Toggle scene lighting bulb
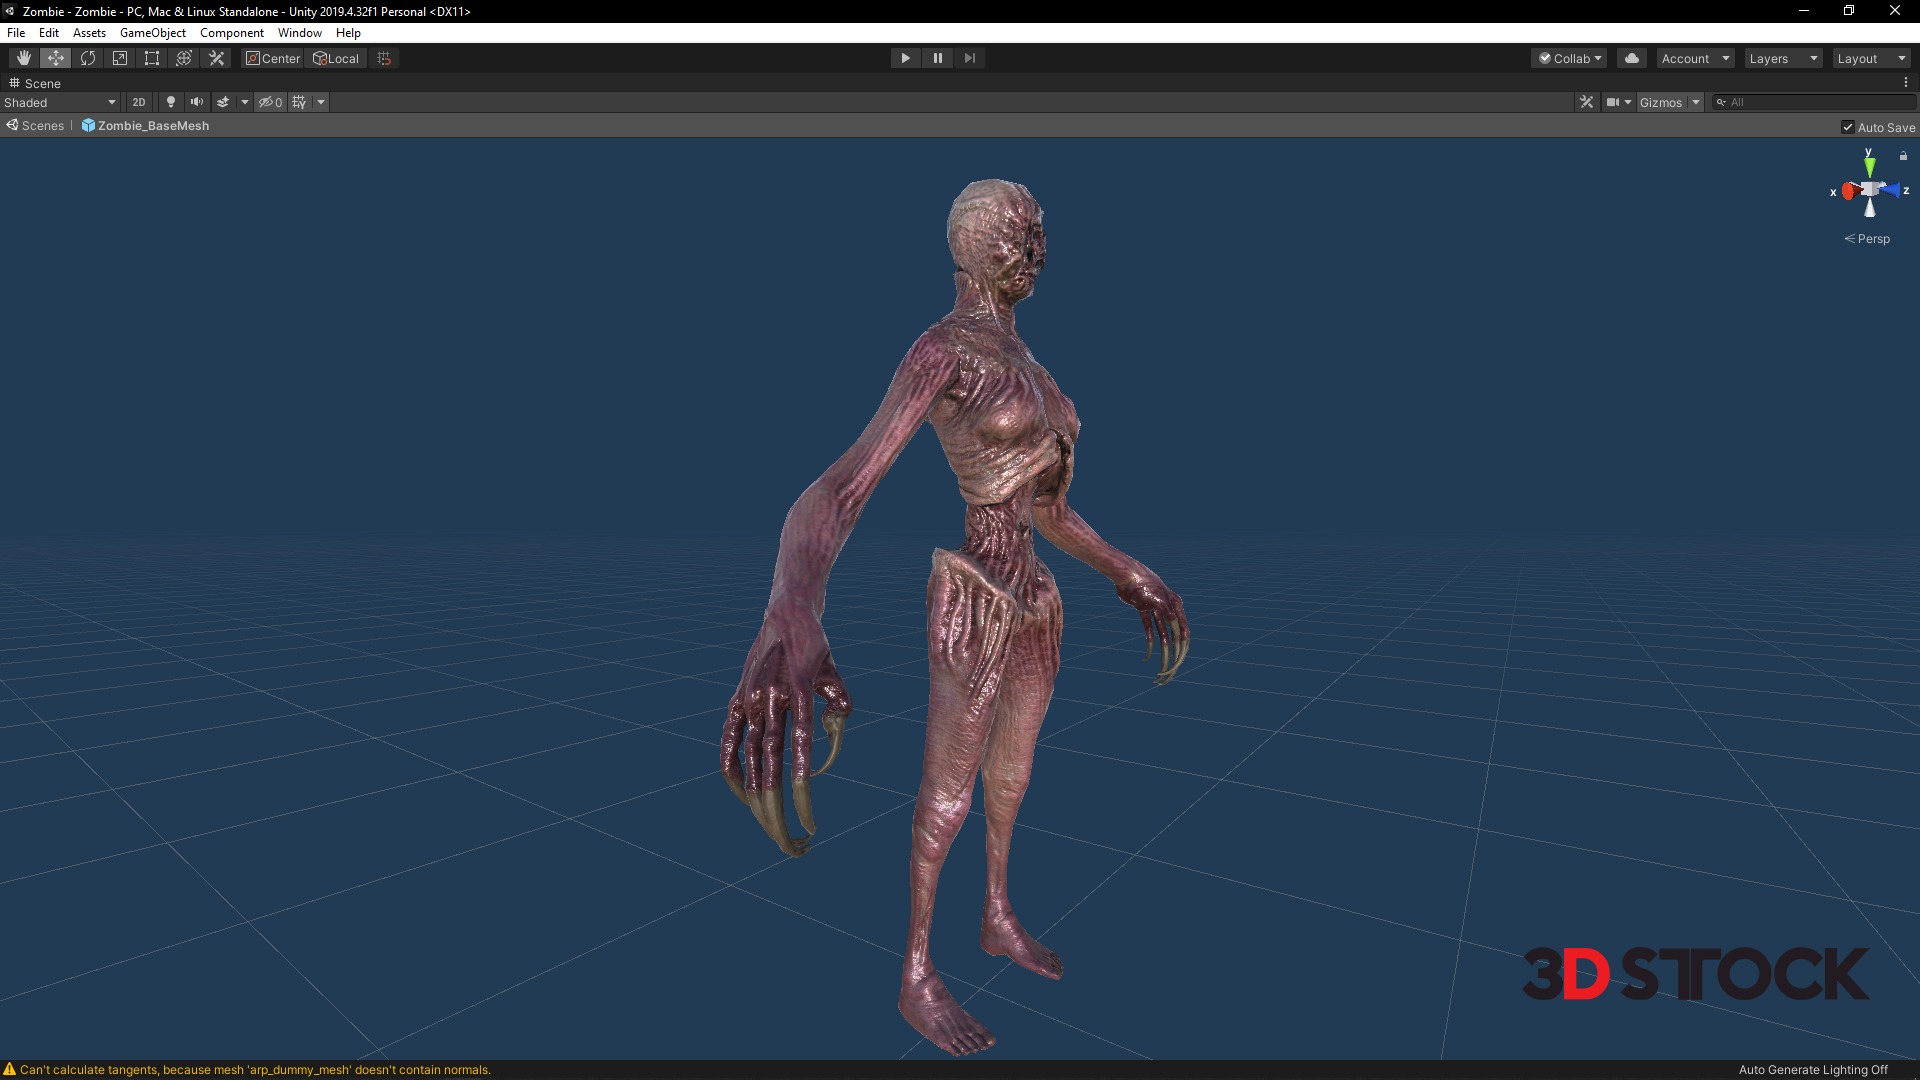Viewport: 1920px width, 1080px height. click(x=171, y=102)
